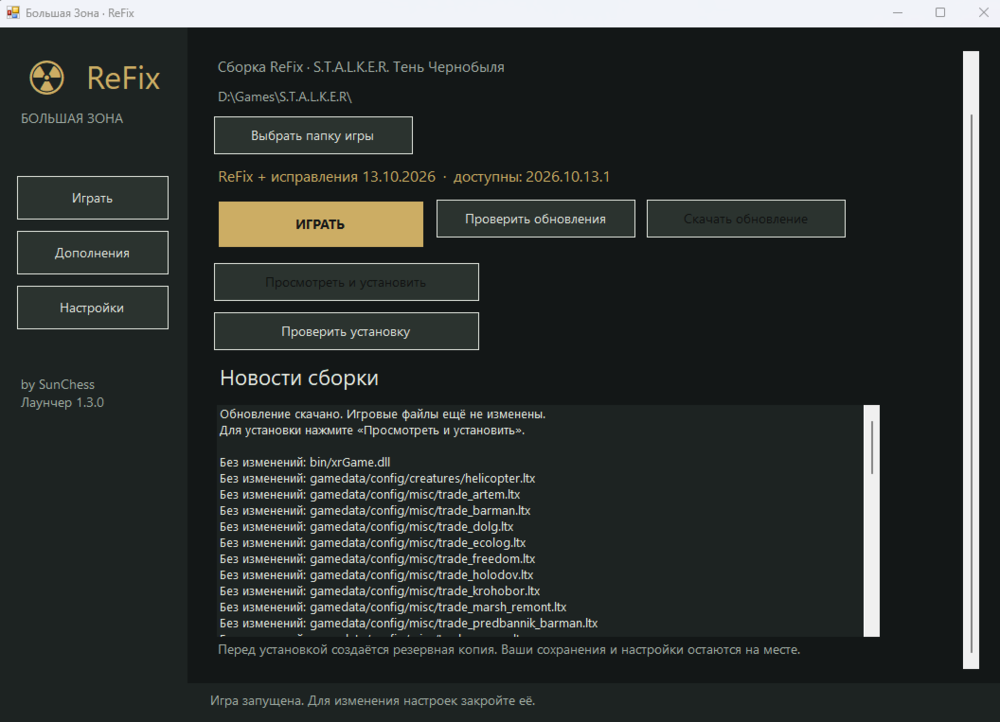Screen dimensions: 1000x722
Task: Click the Новости сборки heading
Action: 299,378
